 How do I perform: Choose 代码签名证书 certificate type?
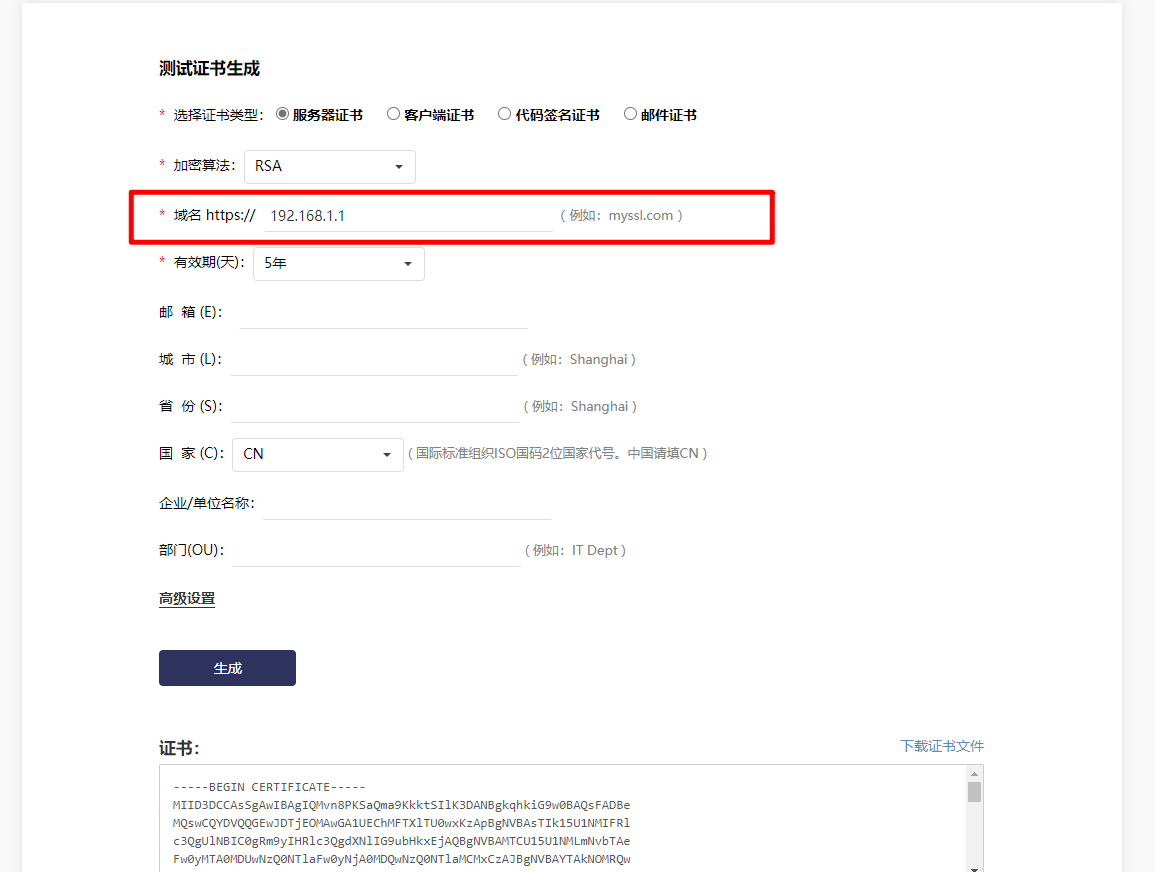[x=505, y=114]
